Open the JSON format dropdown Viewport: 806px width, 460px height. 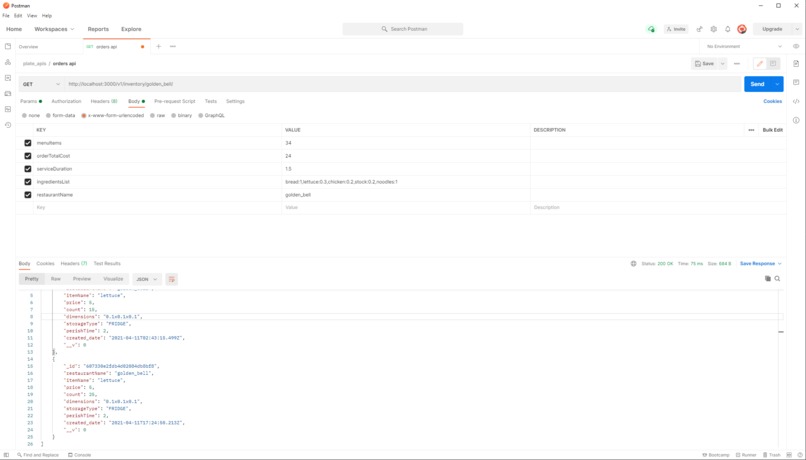(146, 279)
